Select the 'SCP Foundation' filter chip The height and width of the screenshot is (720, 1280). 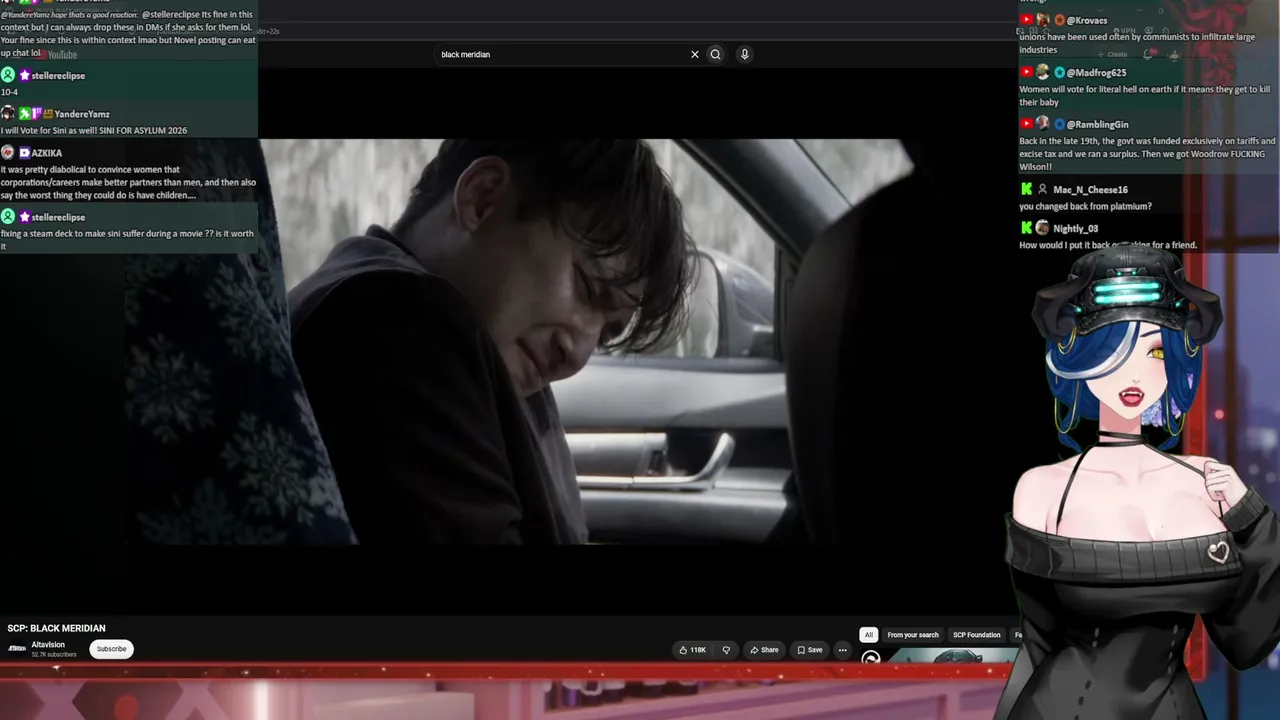[977, 635]
